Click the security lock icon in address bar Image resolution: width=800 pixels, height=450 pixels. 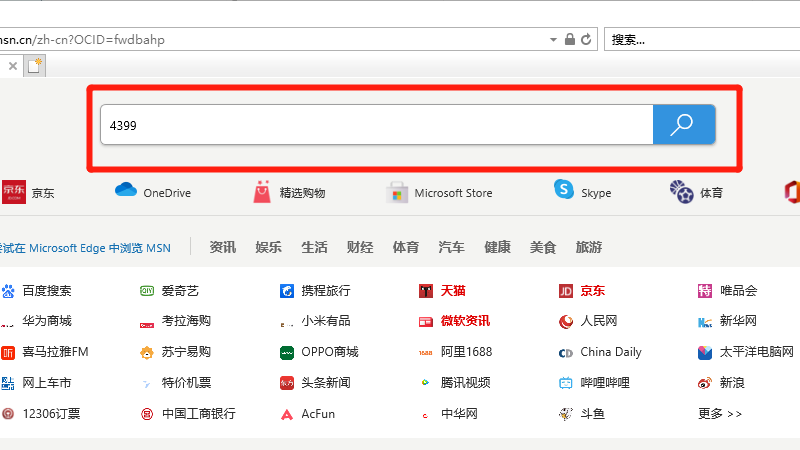point(570,39)
